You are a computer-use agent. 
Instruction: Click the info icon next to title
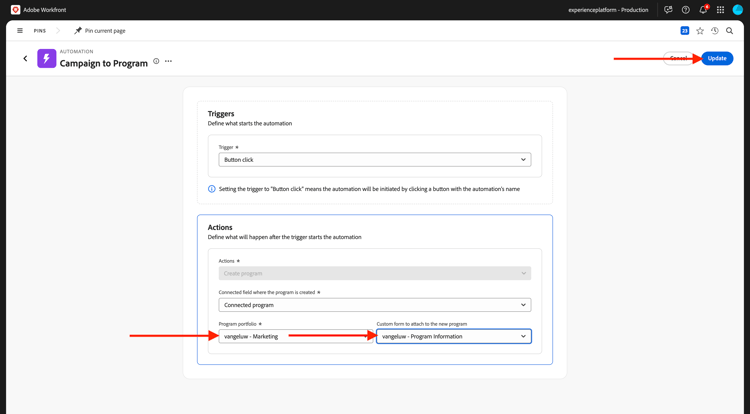(156, 61)
